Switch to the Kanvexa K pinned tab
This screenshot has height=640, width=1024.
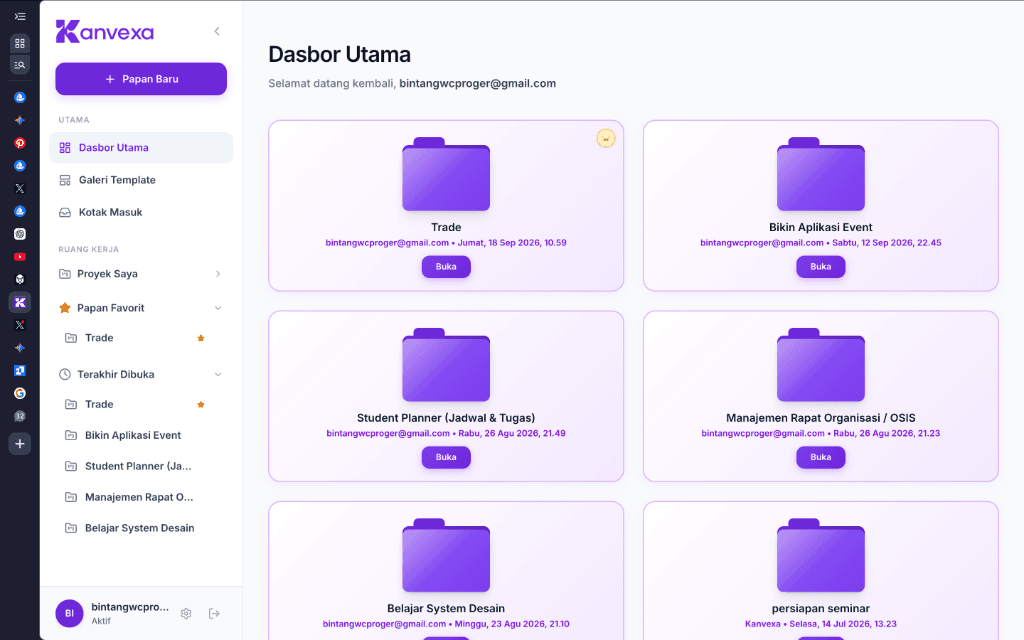click(20, 302)
